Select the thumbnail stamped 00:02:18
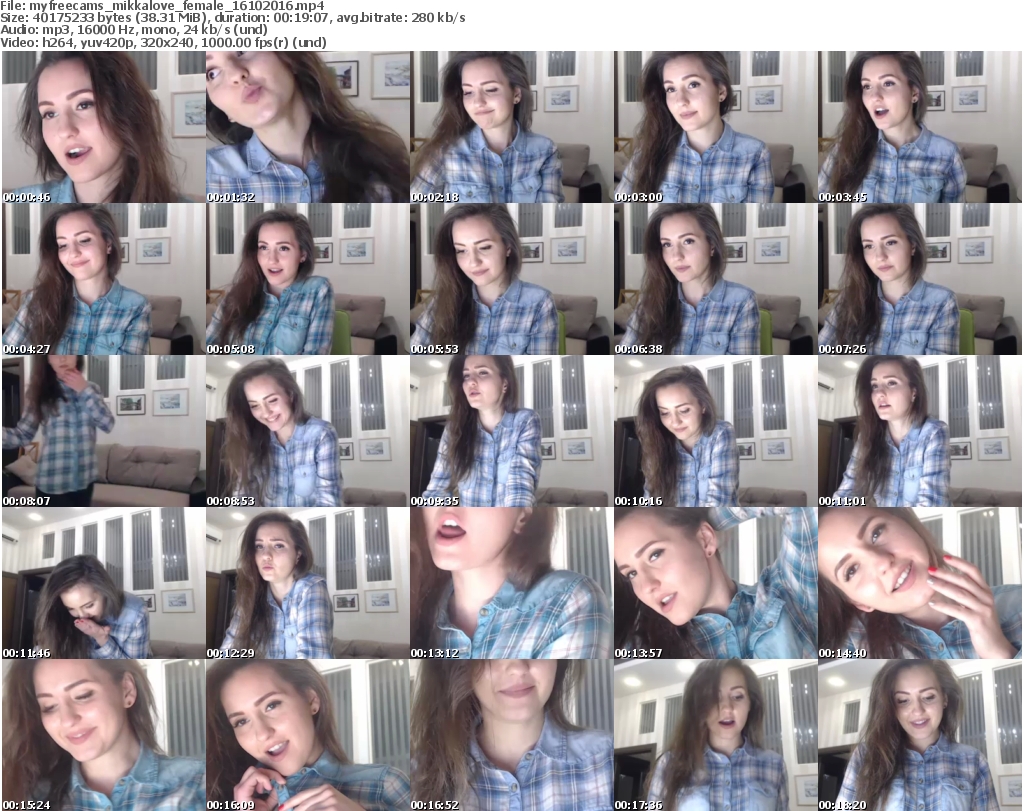The image size is (1024, 811). pyautogui.click(x=511, y=127)
